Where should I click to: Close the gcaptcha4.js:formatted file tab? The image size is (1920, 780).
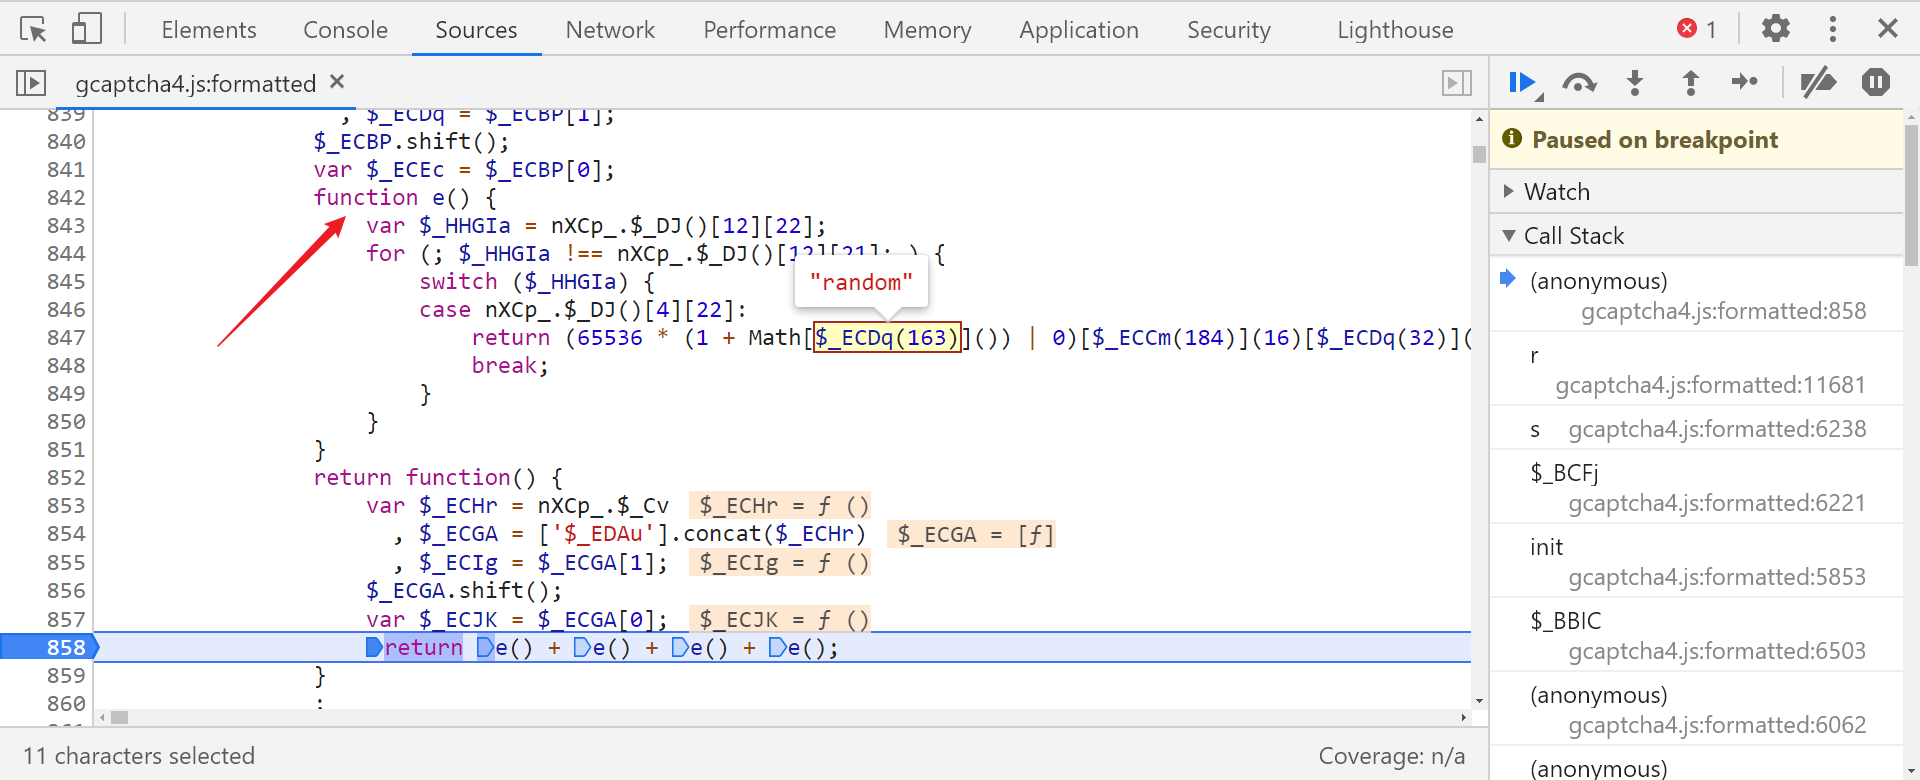337,81
